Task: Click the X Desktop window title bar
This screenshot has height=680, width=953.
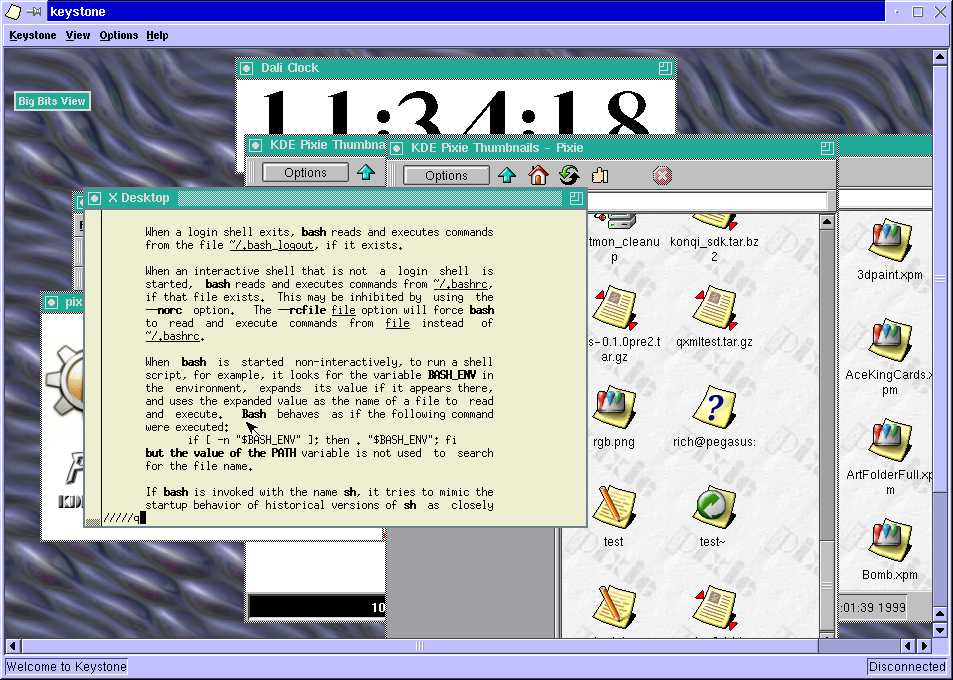Action: point(334,198)
